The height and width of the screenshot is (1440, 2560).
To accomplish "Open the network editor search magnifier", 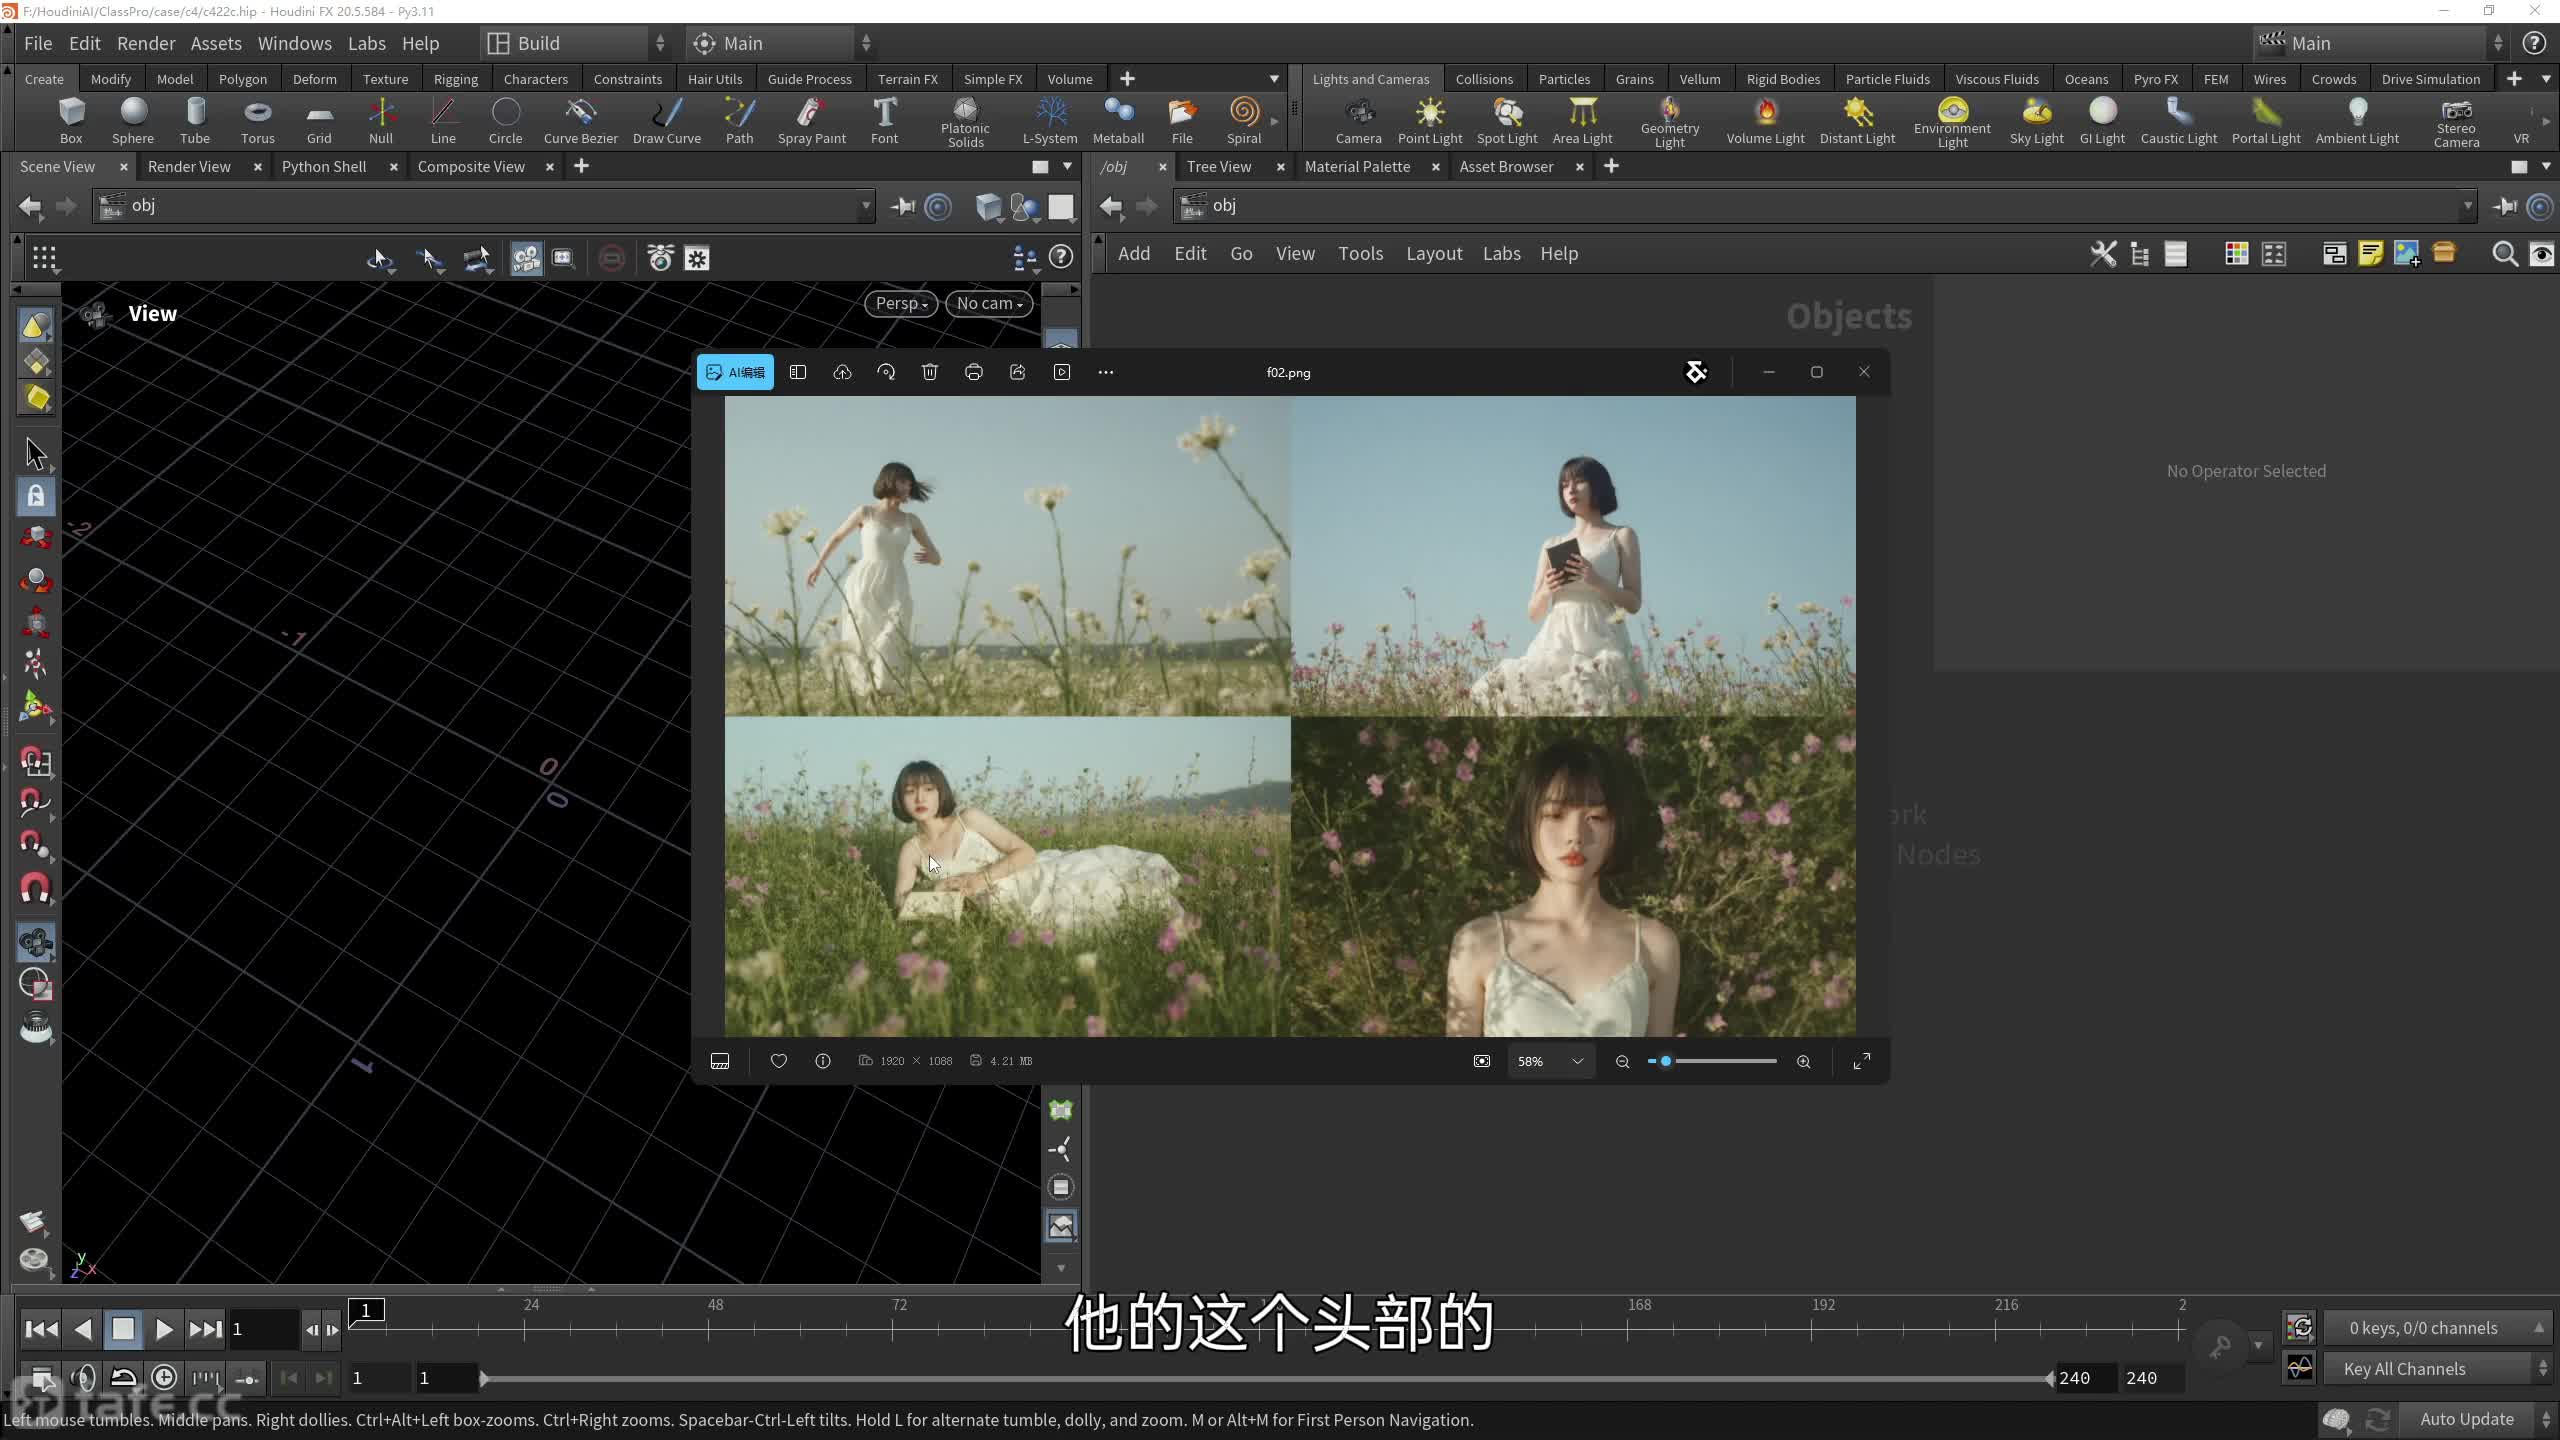I will click(2504, 254).
